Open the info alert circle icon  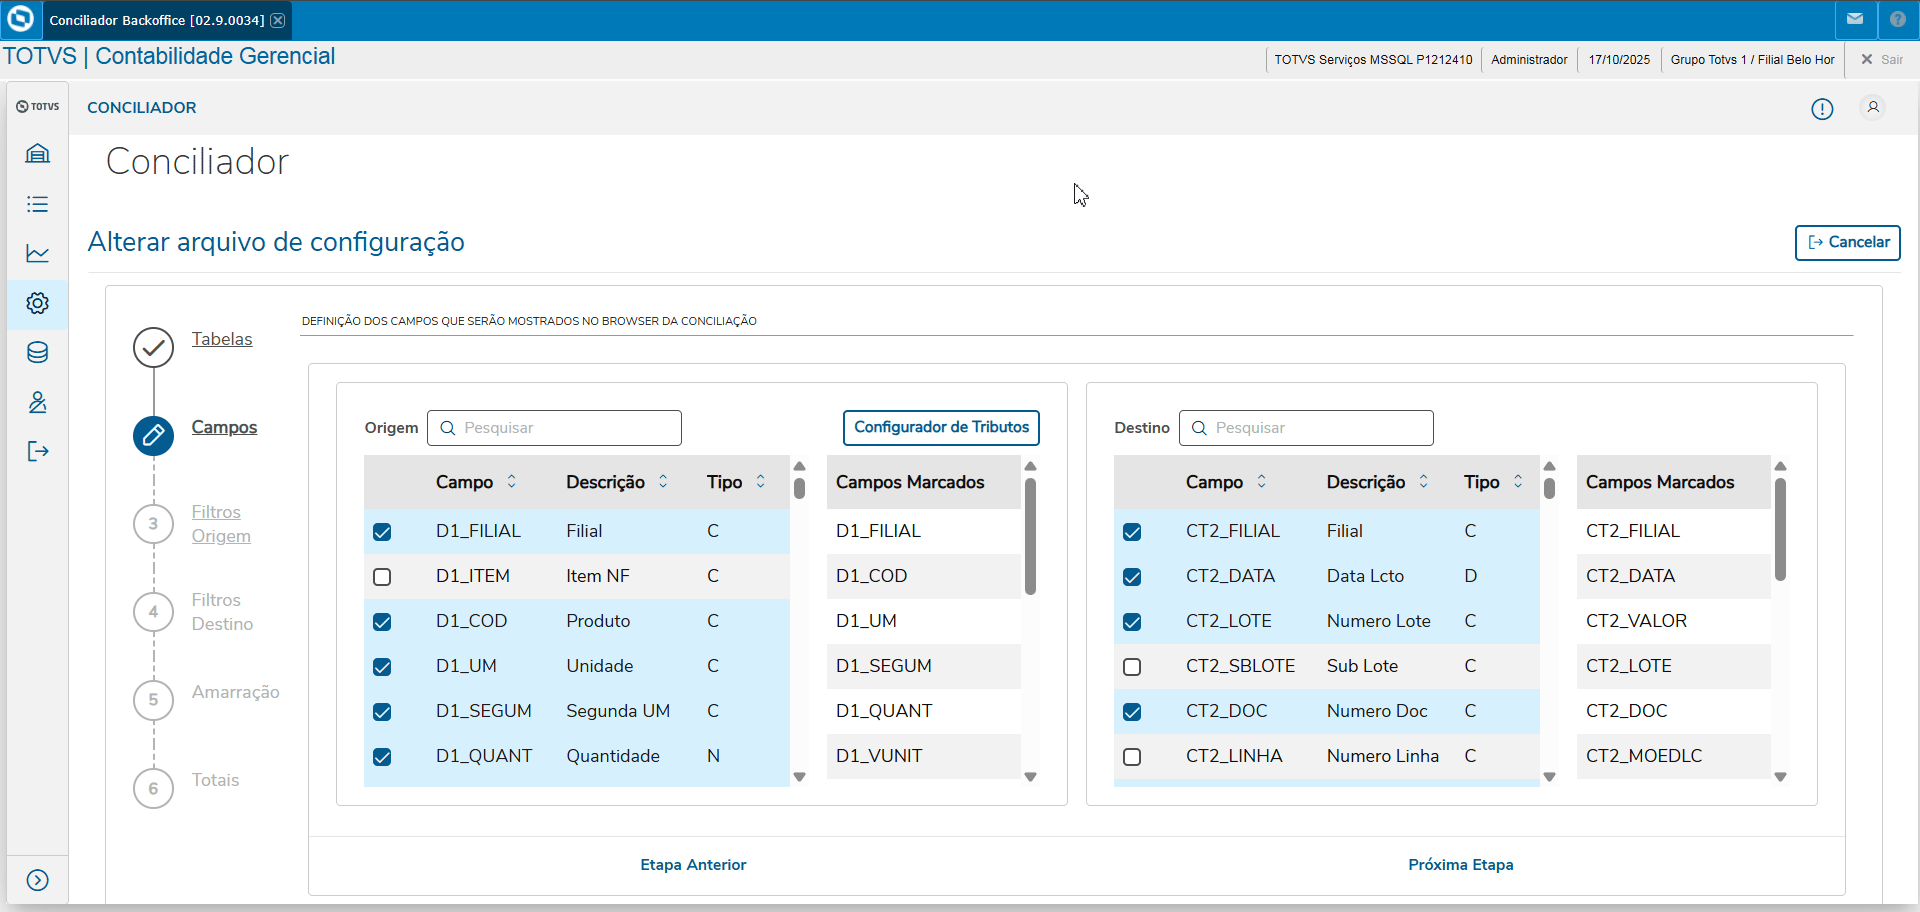tap(1822, 109)
